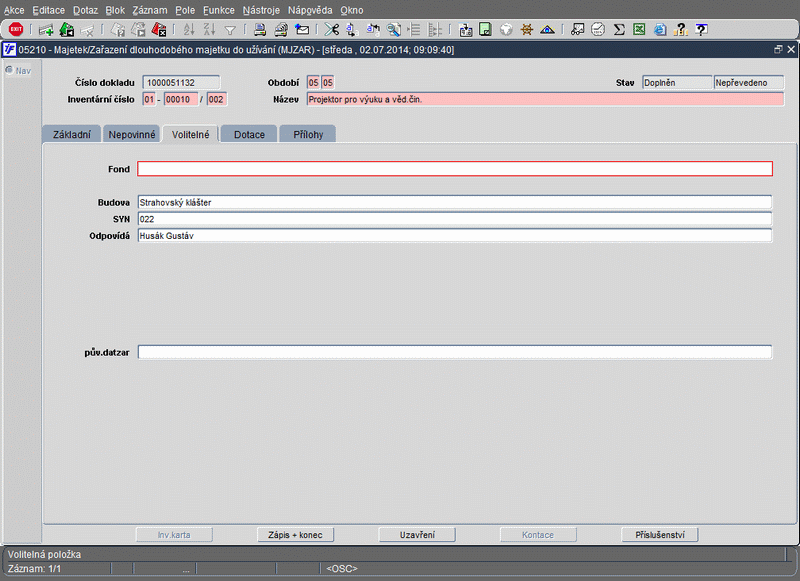Click the magnifier search icon
The height and width of the screenshot is (581, 800).
click(x=393, y=30)
